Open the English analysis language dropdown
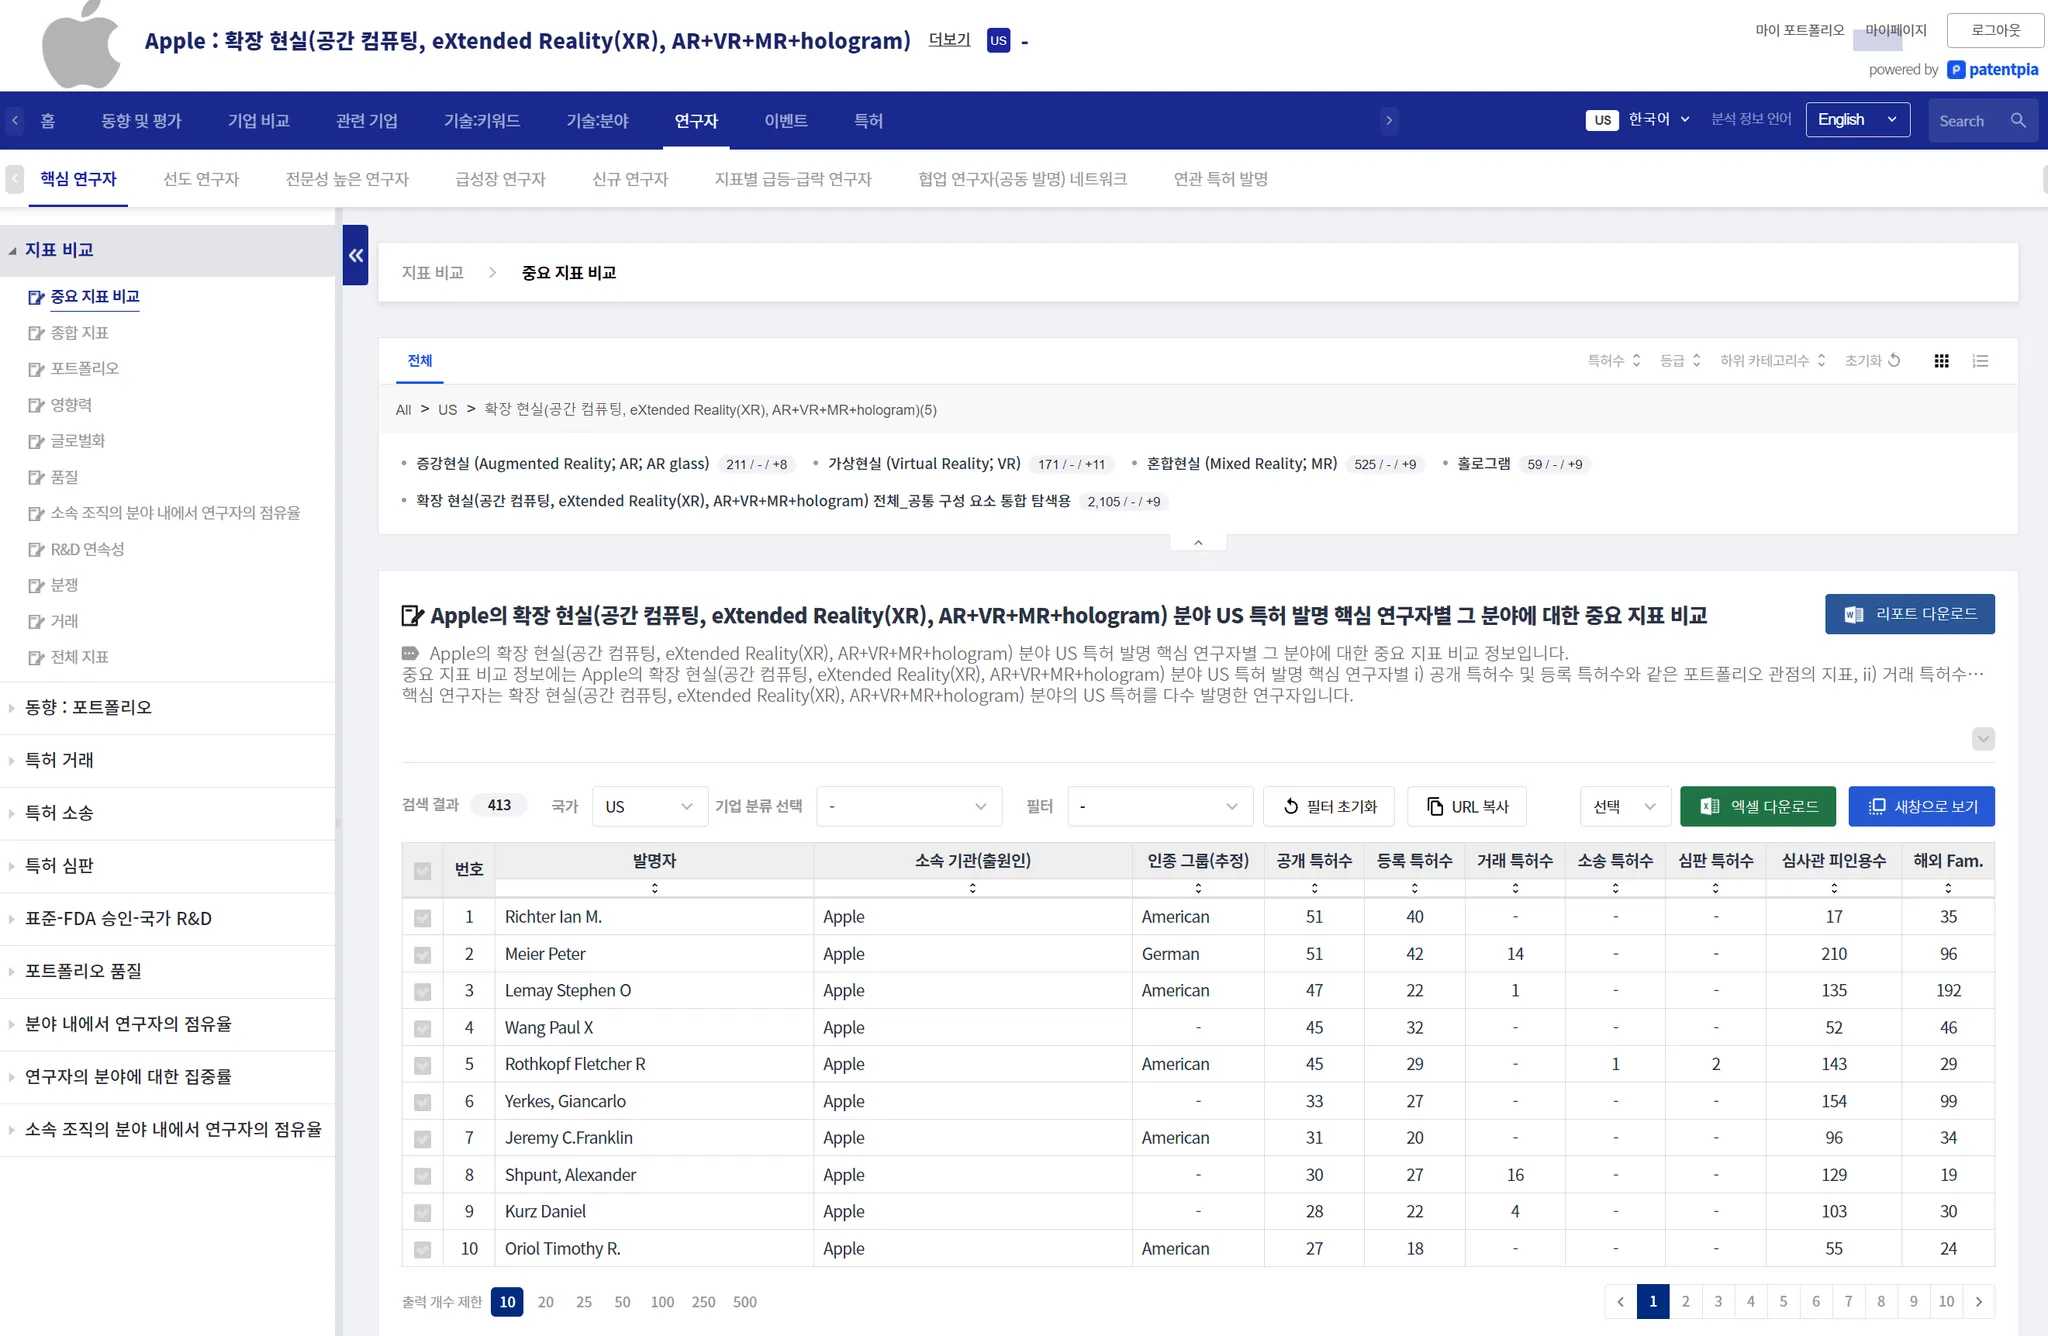The height and width of the screenshot is (1336, 2048). (x=1857, y=120)
